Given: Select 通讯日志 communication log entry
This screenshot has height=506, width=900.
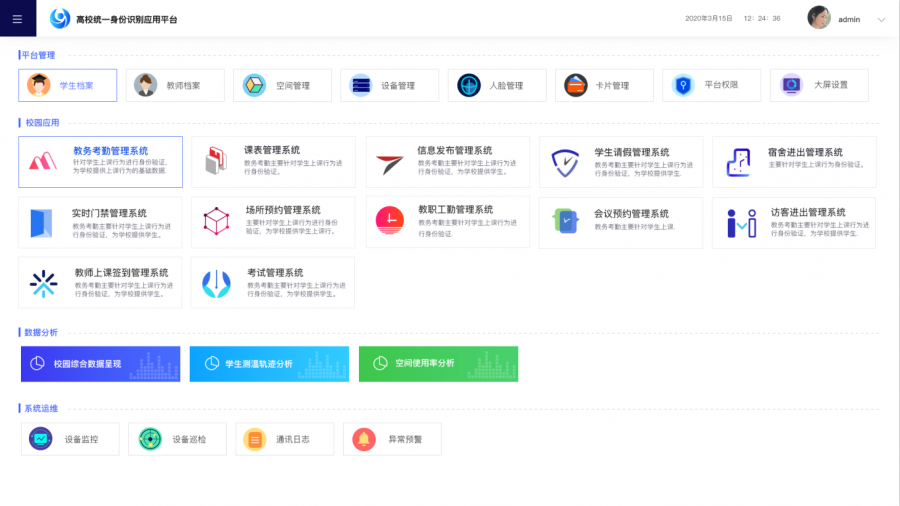Looking at the screenshot, I should click(285, 438).
